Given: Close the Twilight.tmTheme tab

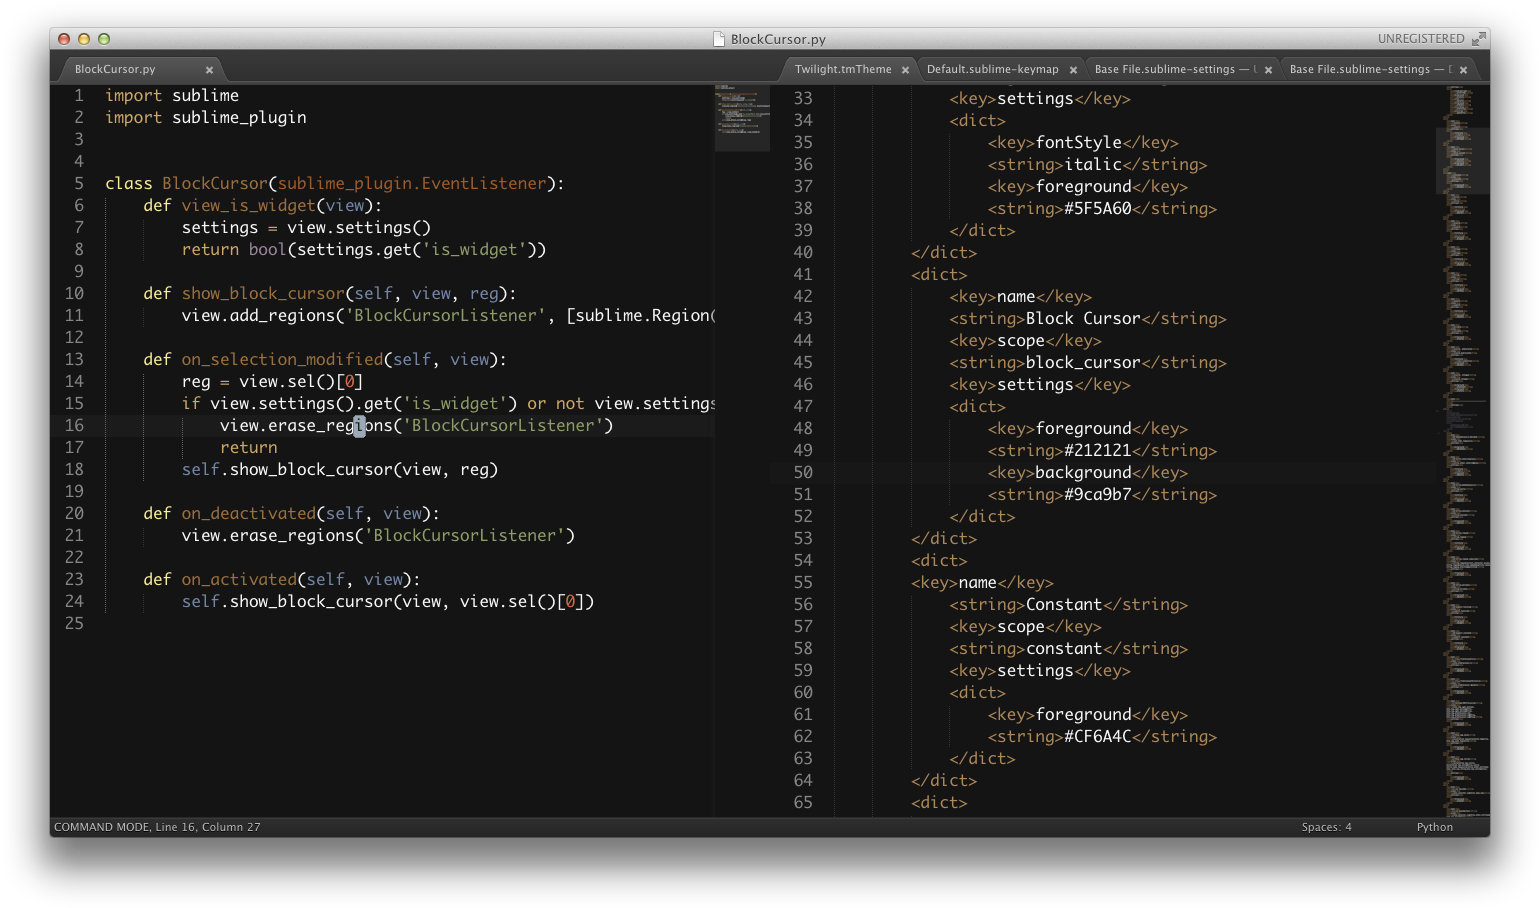Looking at the screenshot, I should coord(905,70).
